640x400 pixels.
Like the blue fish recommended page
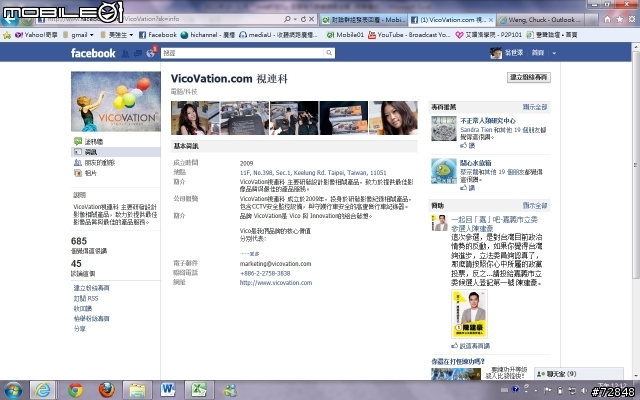pos(468,188)
